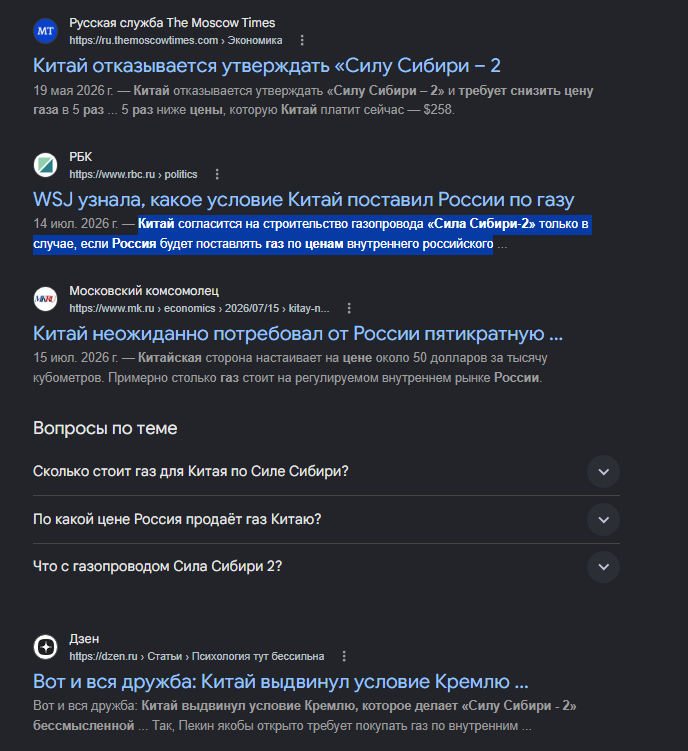
Task: Click the dzen.ru Статьи breadcrumb URL
Action: tap(197, 657)
